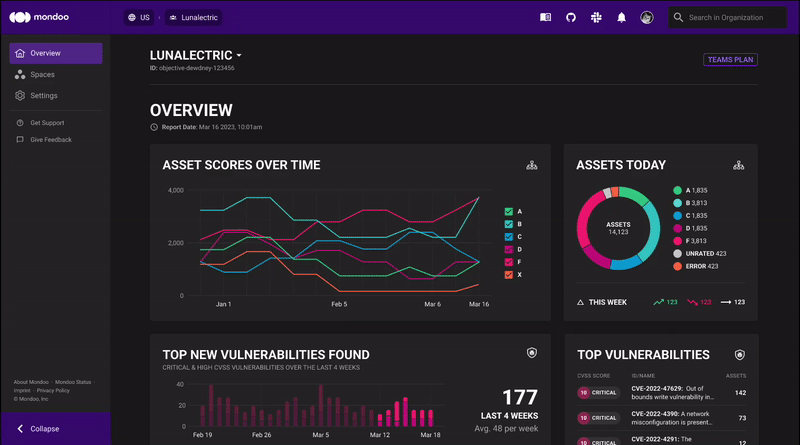Click hierarchy icon in Asset Scores Over Time
This screenshot has height=445, width=800.
coord(531,165)
